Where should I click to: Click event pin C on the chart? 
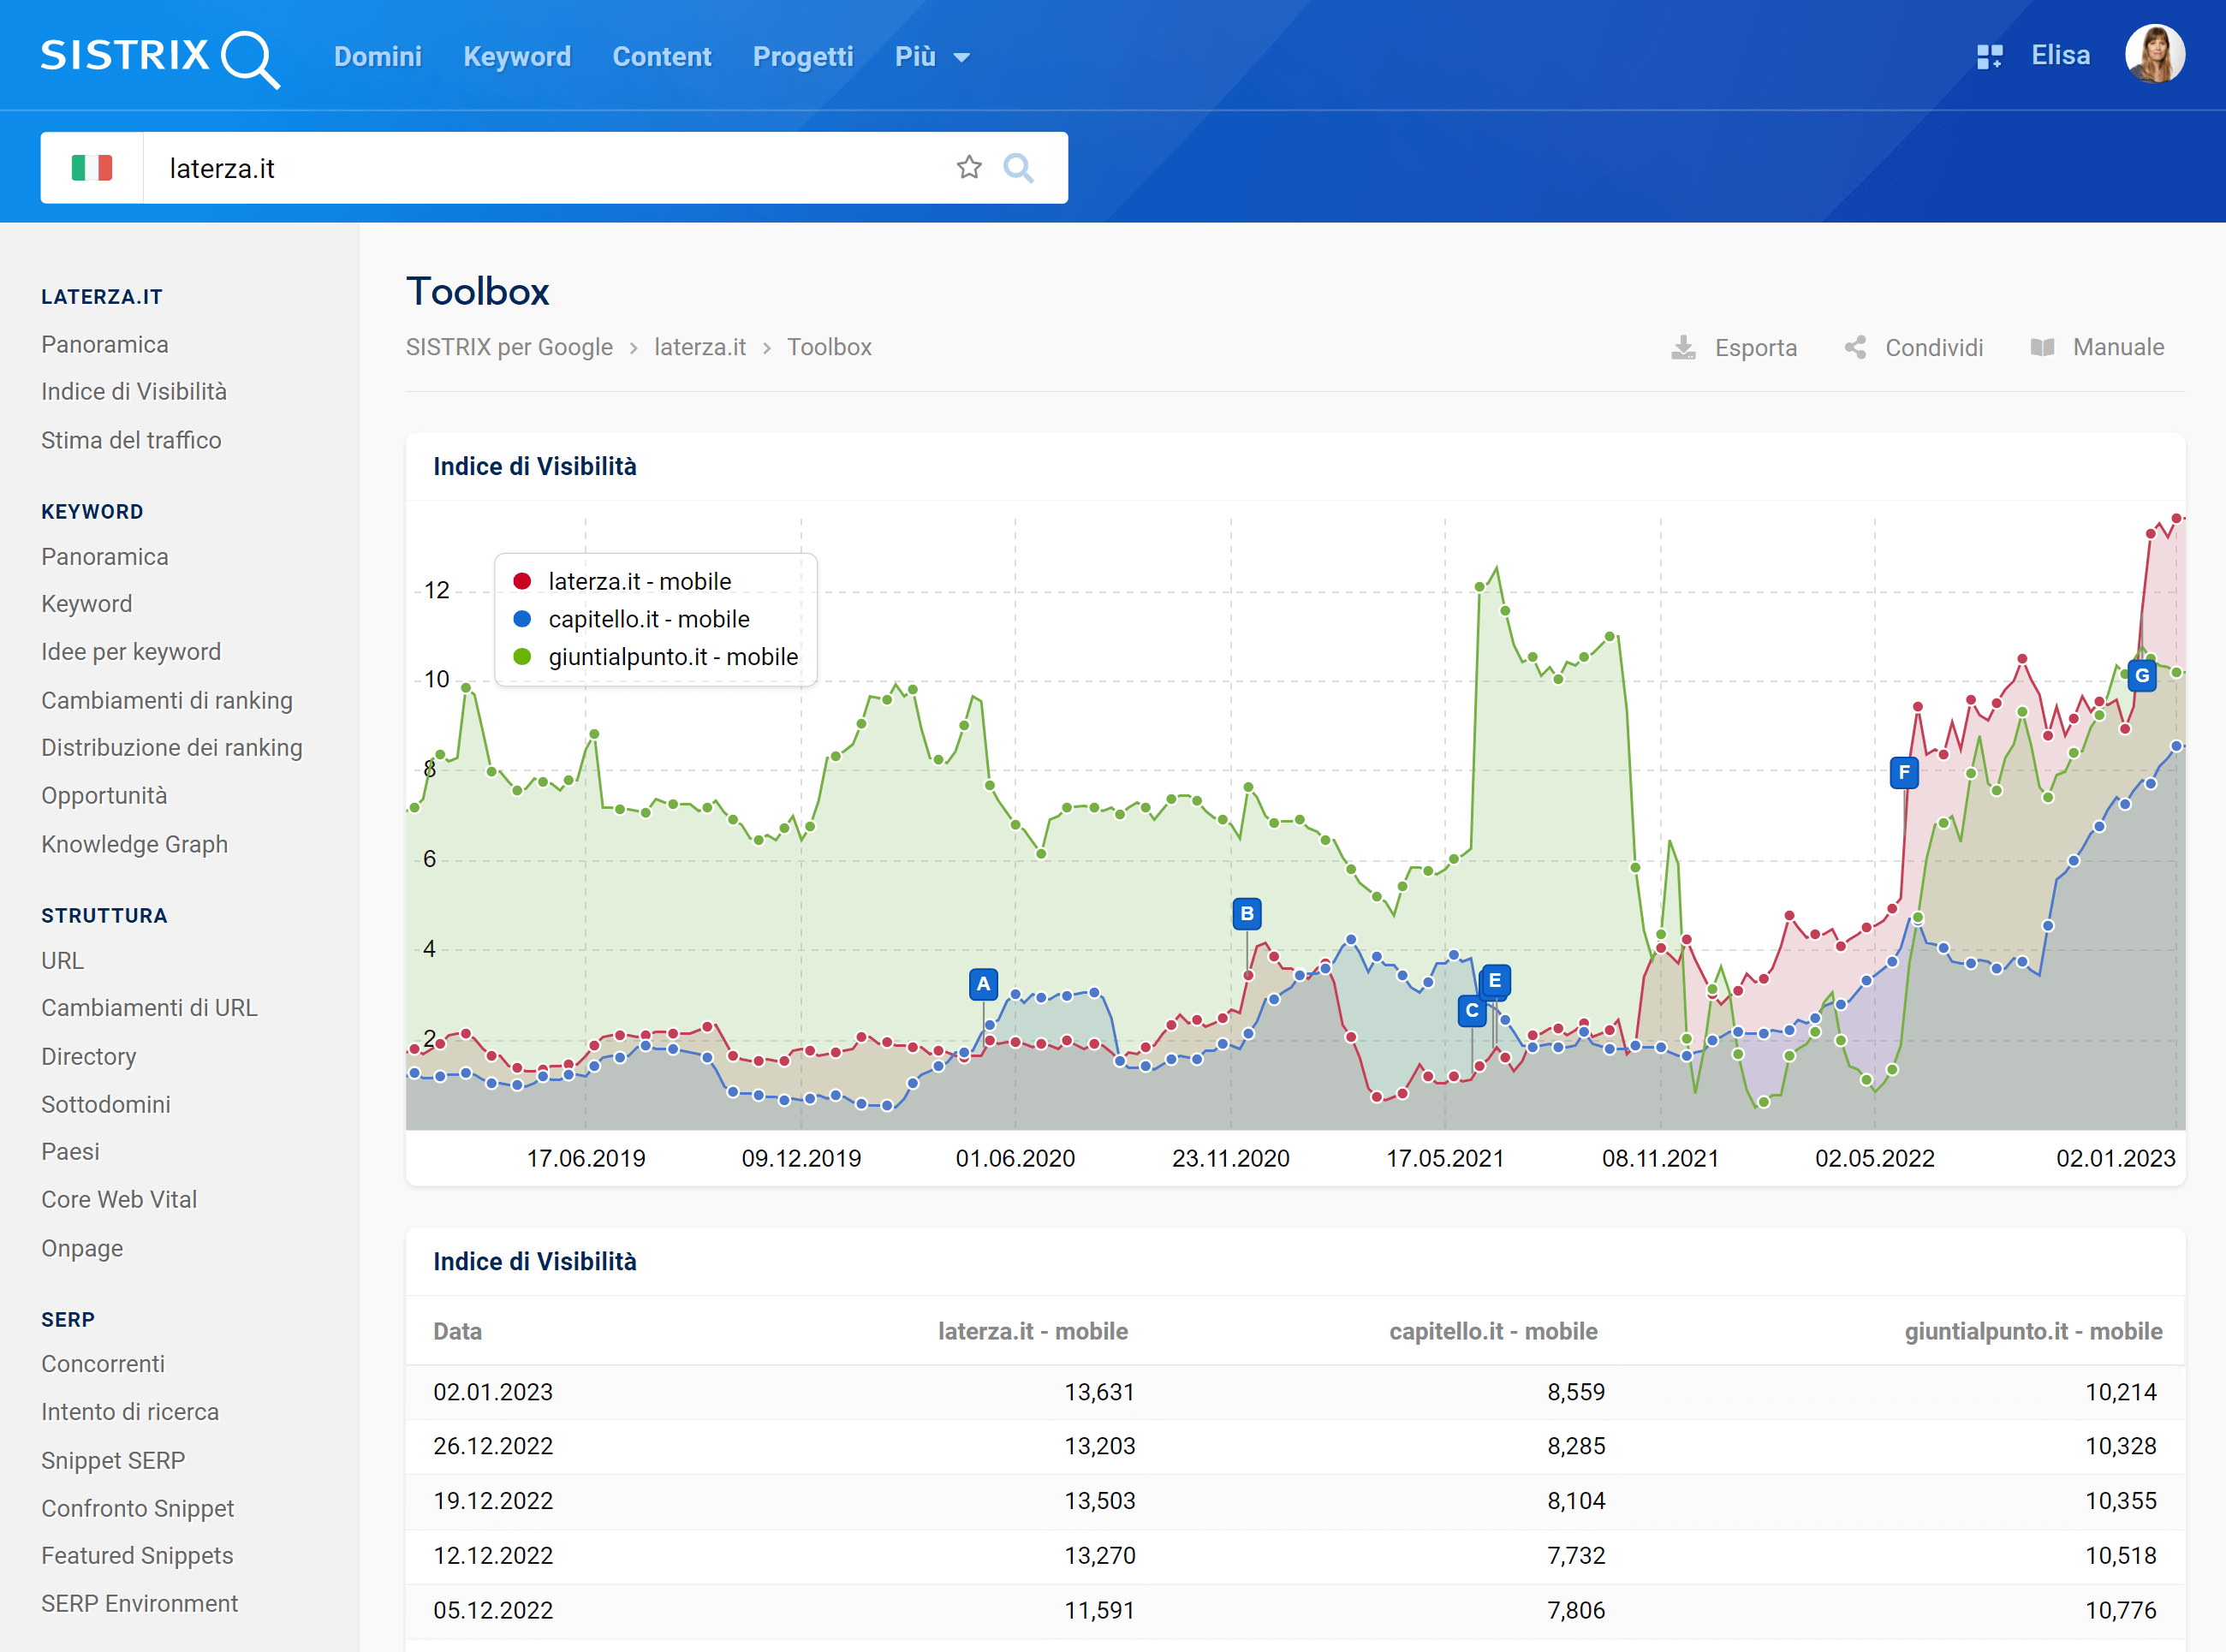pyautogui.click(x=1471, y=1011)
